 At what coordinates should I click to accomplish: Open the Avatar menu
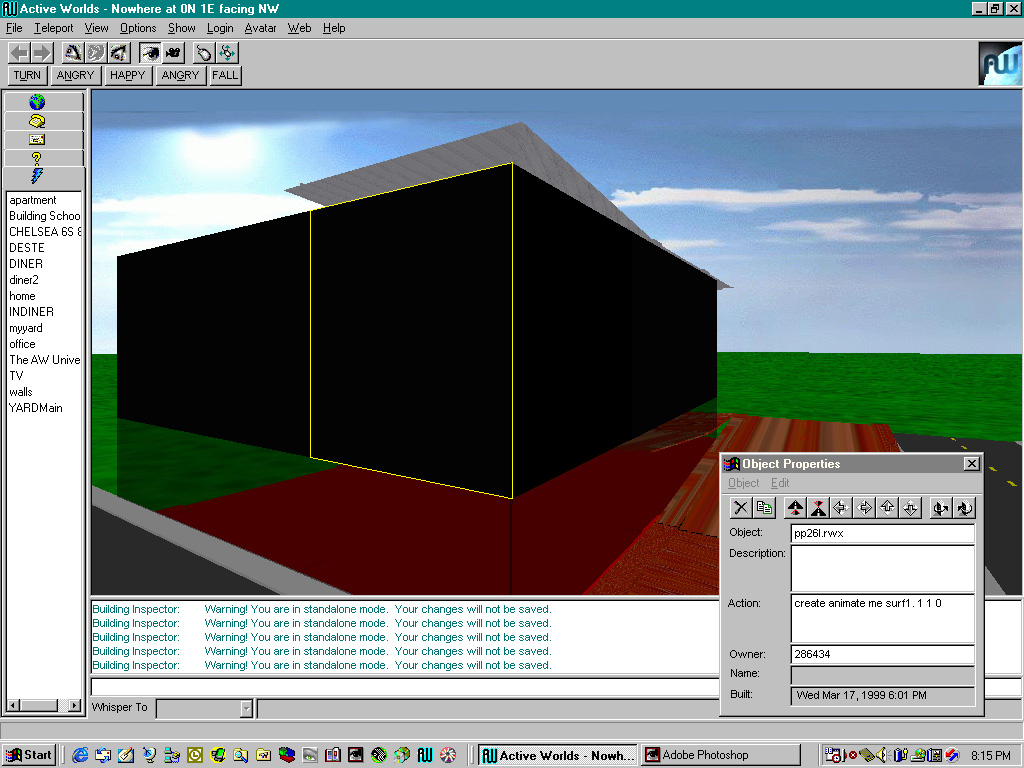(260, 28)
